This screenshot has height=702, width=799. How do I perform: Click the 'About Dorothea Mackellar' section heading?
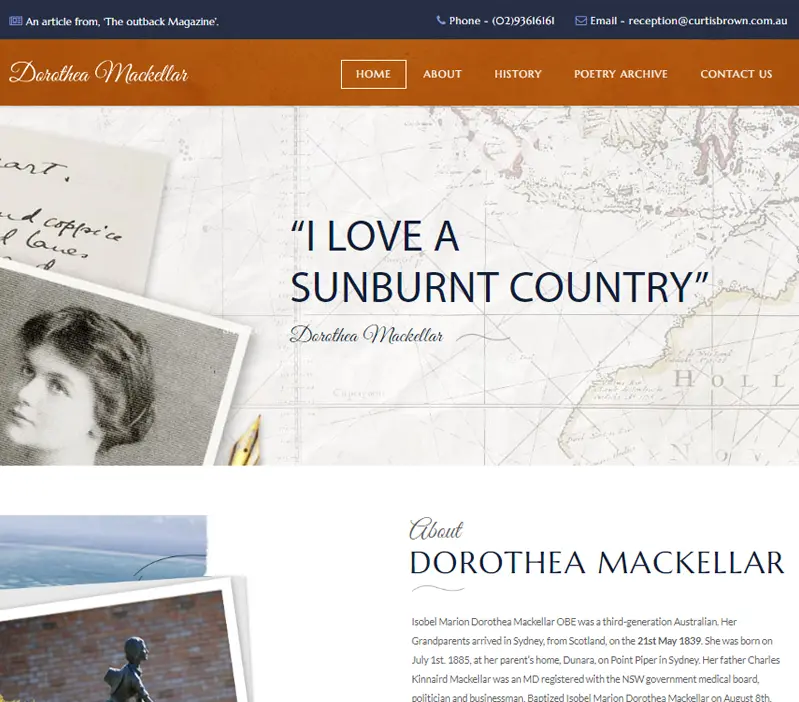(597, 548)
